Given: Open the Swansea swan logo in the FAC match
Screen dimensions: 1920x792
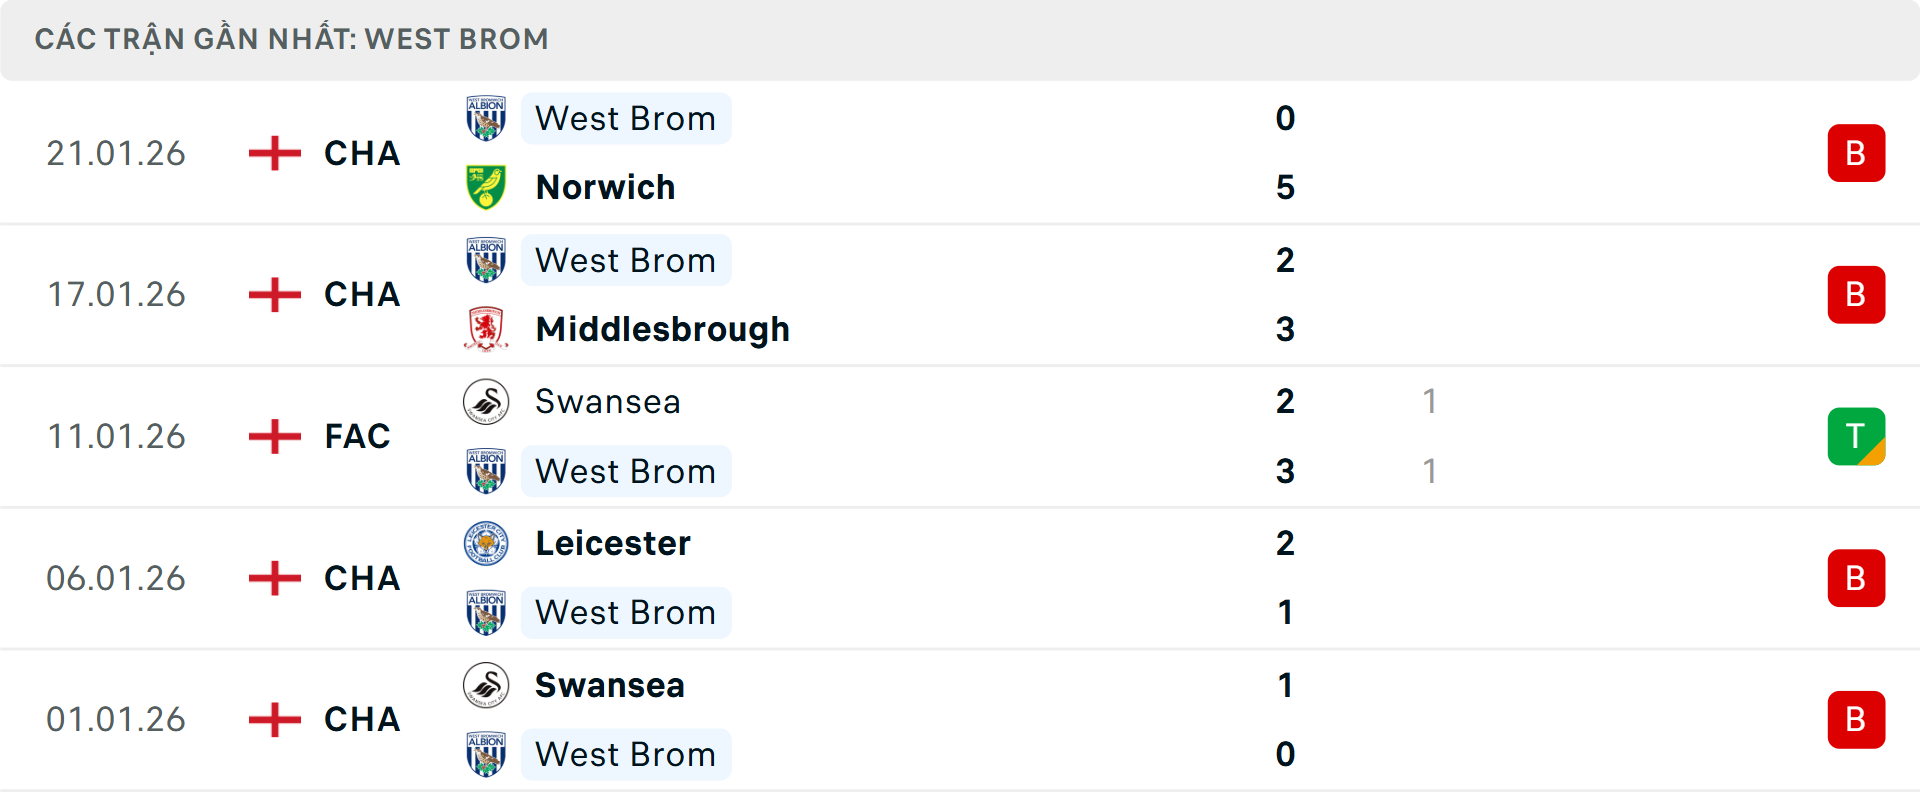Looking at the screenshot, I should pos(486,401).
